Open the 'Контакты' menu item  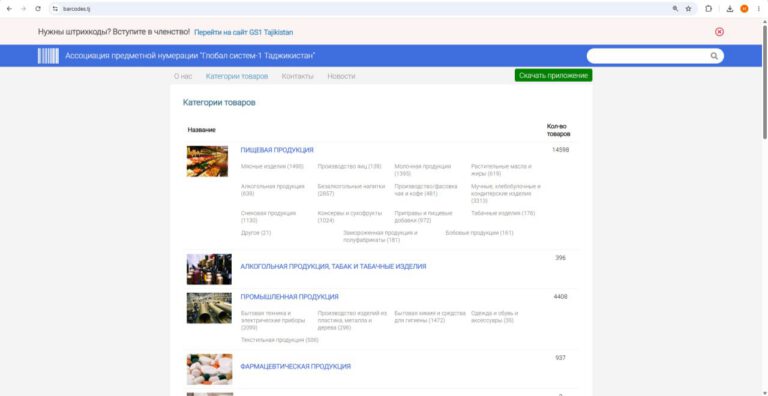(297, 76)
